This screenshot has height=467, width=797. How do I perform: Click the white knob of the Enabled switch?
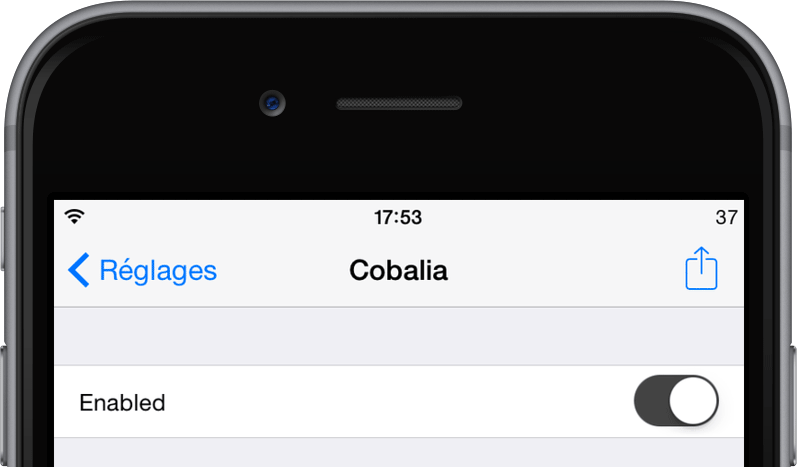pos(693,401)
